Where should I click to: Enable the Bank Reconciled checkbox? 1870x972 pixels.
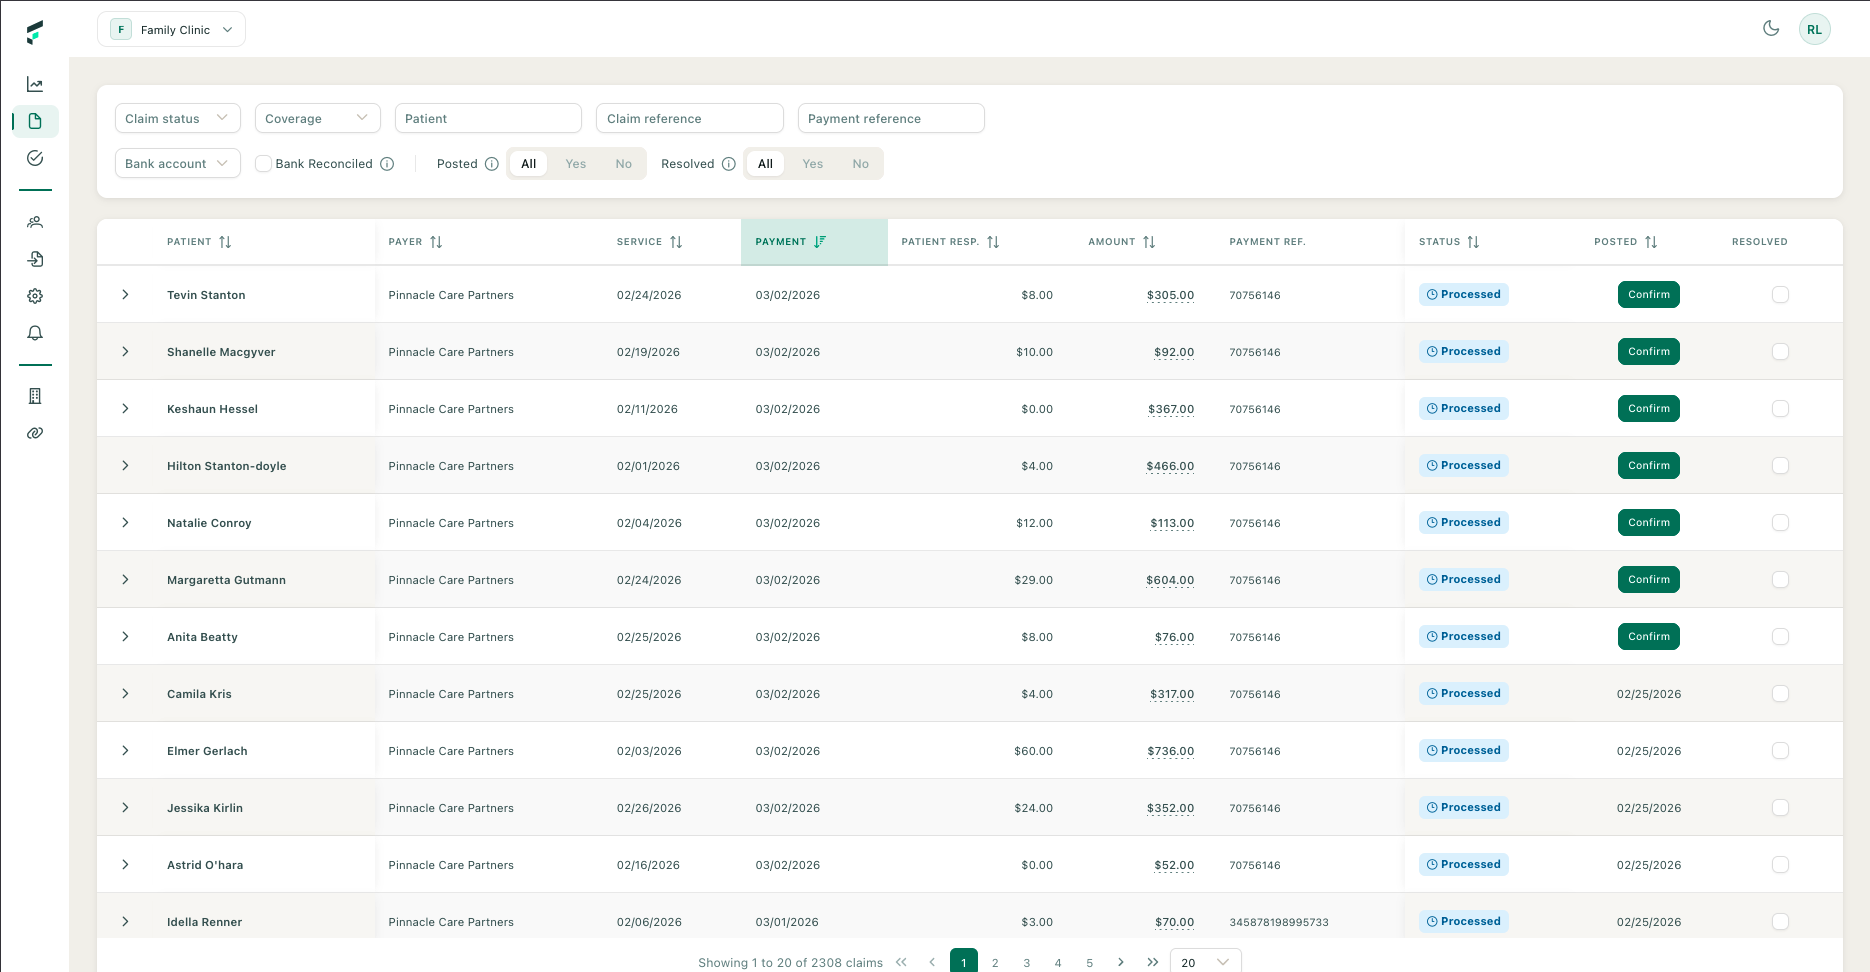click(263, 163)
